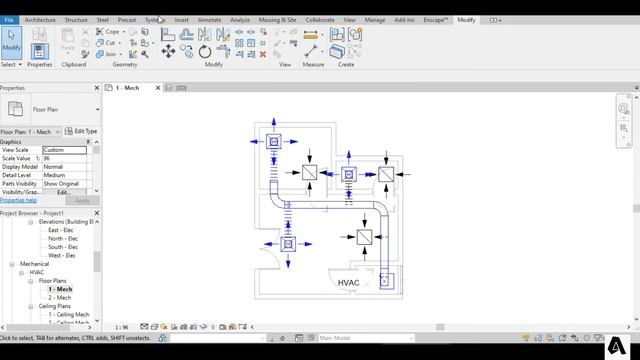This screenshot has width=640, height=360.
Task: Open the Annotate ribbon tab
Action: pyautogui.click(x=209, y=20)
